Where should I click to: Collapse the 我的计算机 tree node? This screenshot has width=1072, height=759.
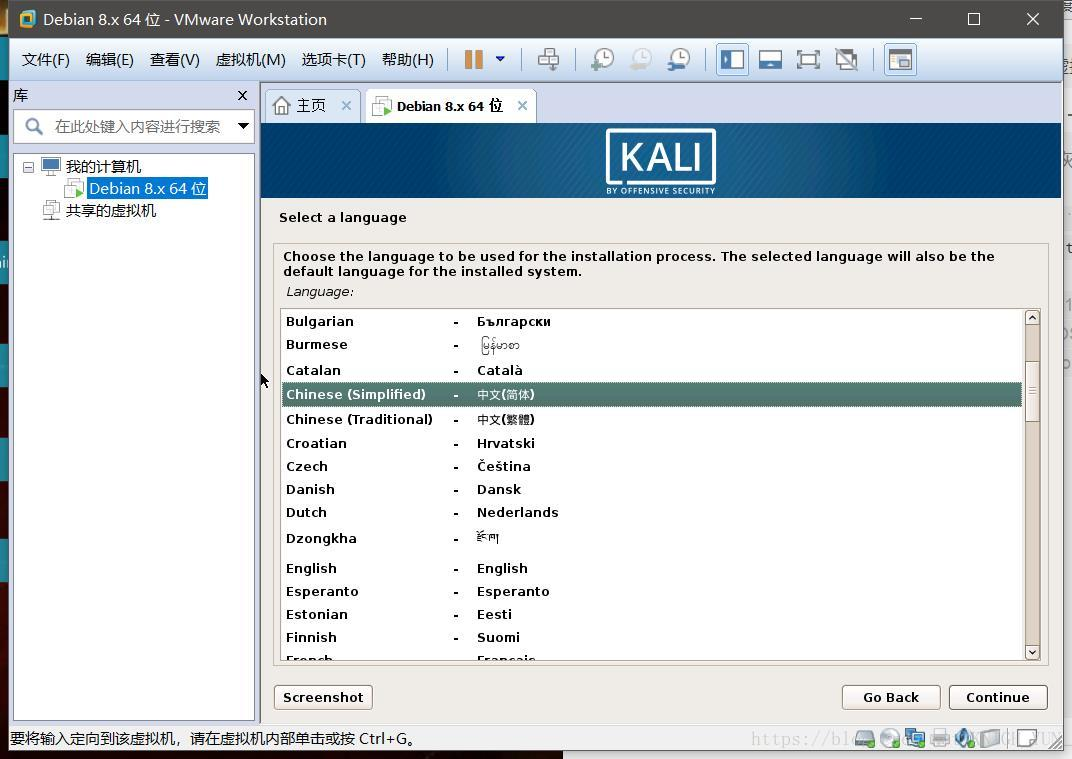click(x=28, y=166)
